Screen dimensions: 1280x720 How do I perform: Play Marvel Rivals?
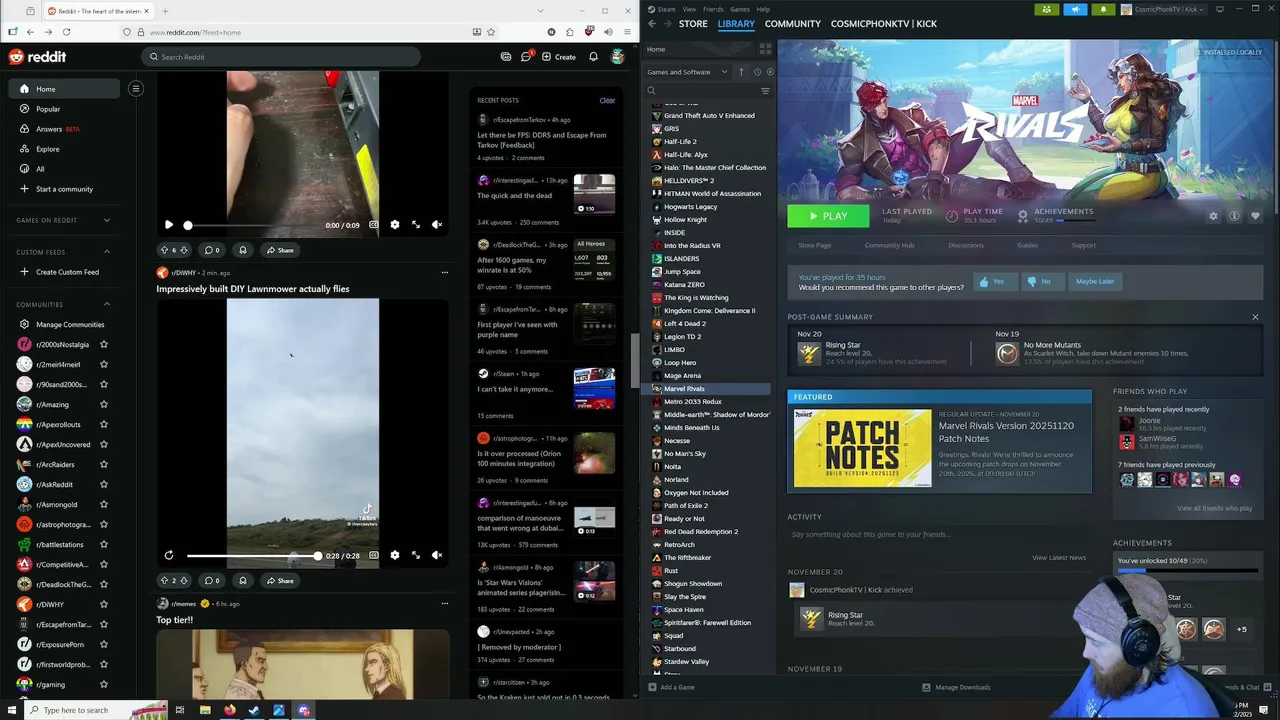(828, 216)
